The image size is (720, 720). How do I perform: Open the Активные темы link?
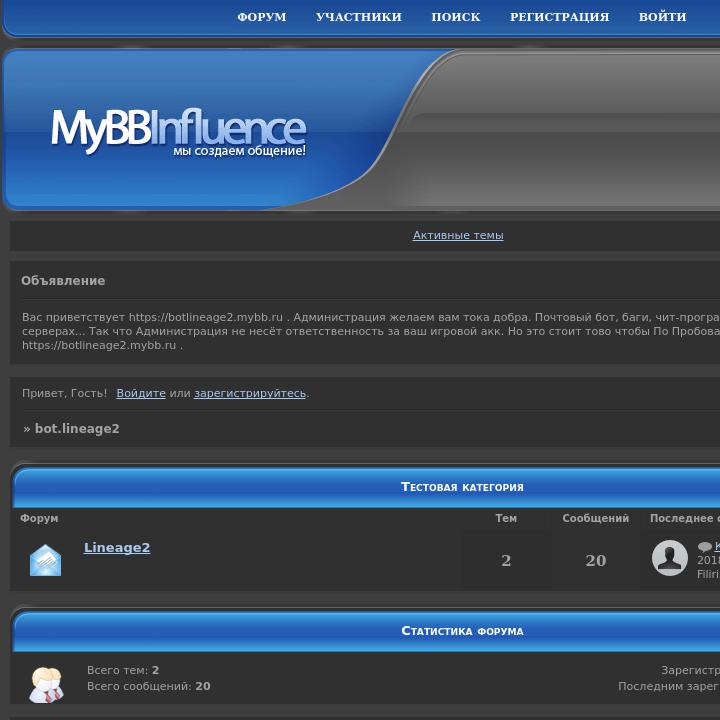(x=458, y=235)
